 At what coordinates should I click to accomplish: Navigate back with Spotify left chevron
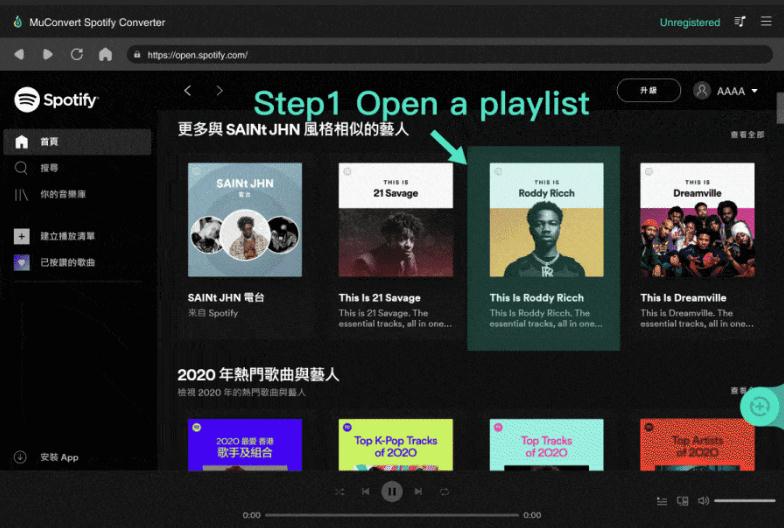click(187, 91)
